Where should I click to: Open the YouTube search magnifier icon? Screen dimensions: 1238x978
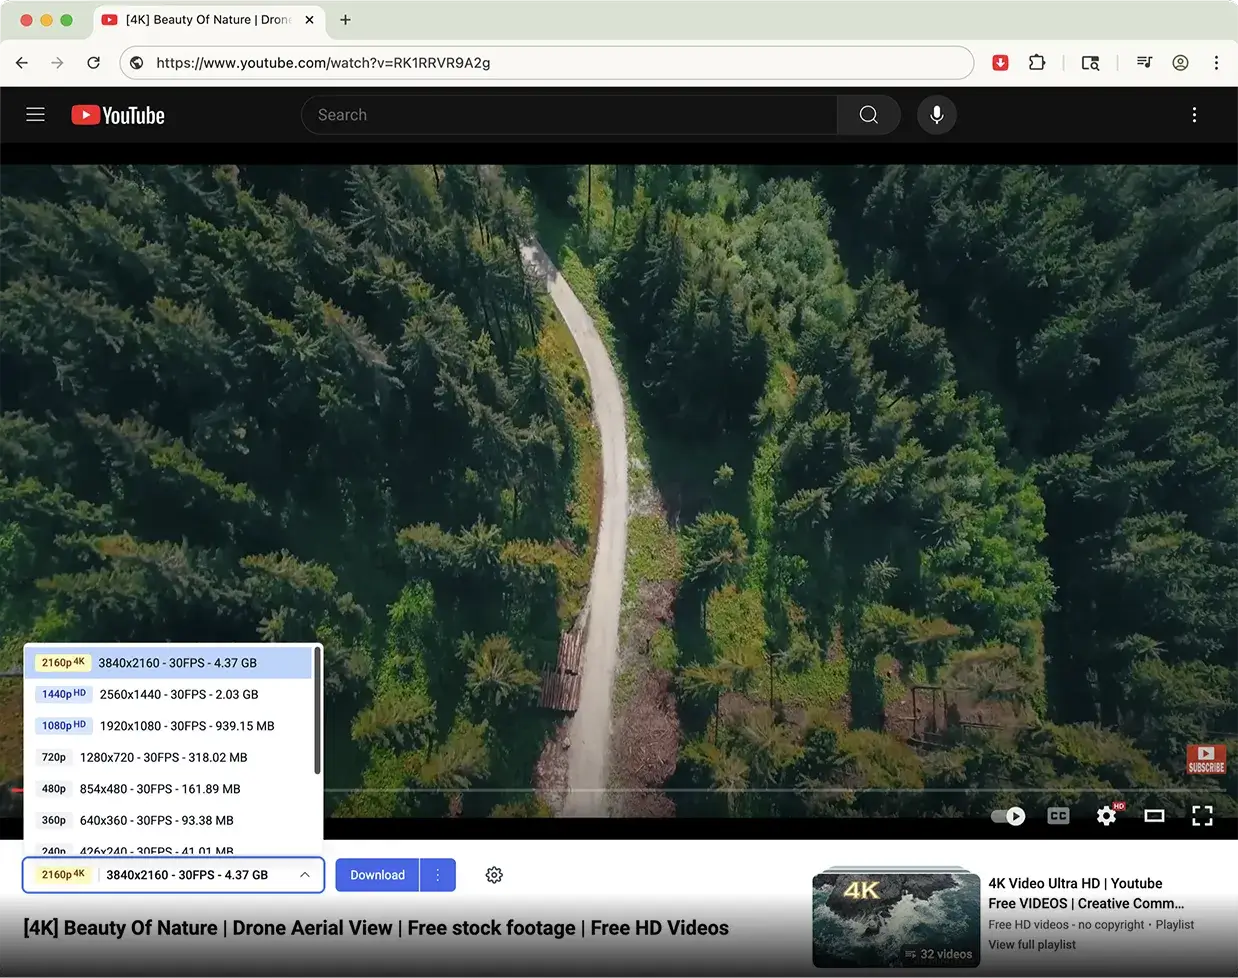867,114
